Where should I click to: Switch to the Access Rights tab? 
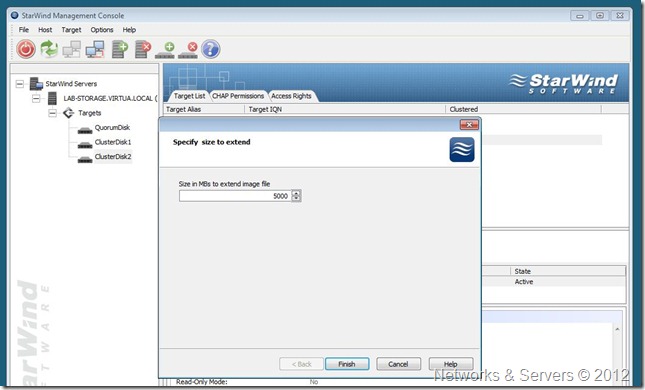click(x=291, y=96)
